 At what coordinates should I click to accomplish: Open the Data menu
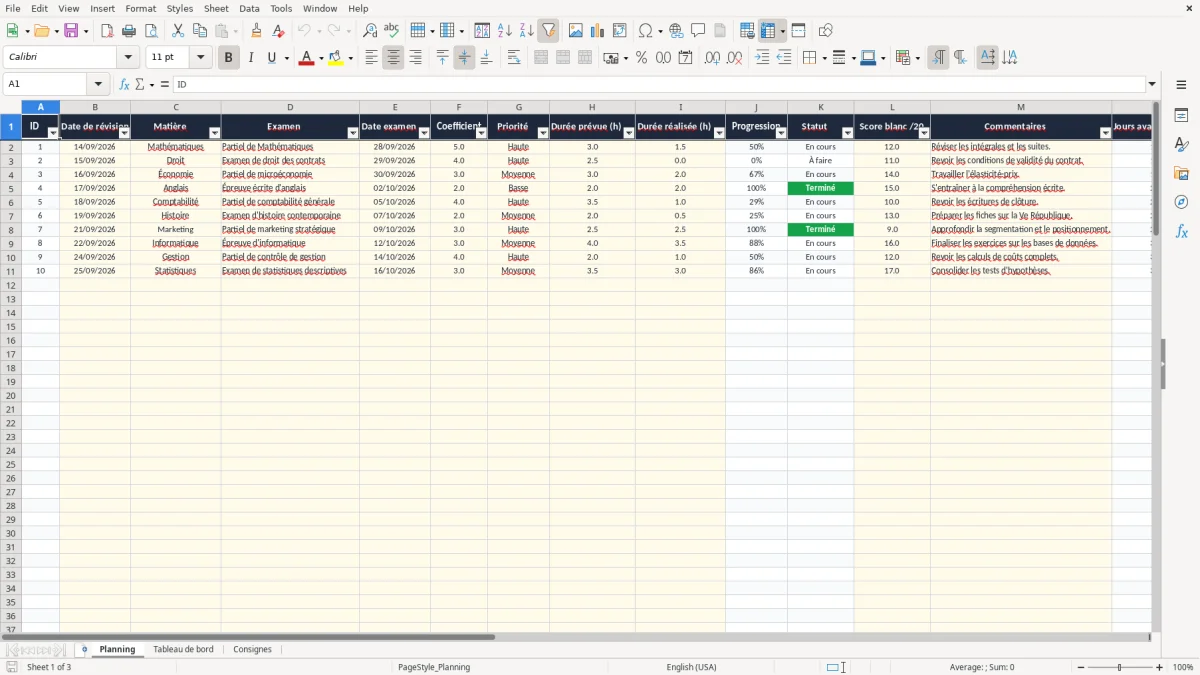[249, 8]
